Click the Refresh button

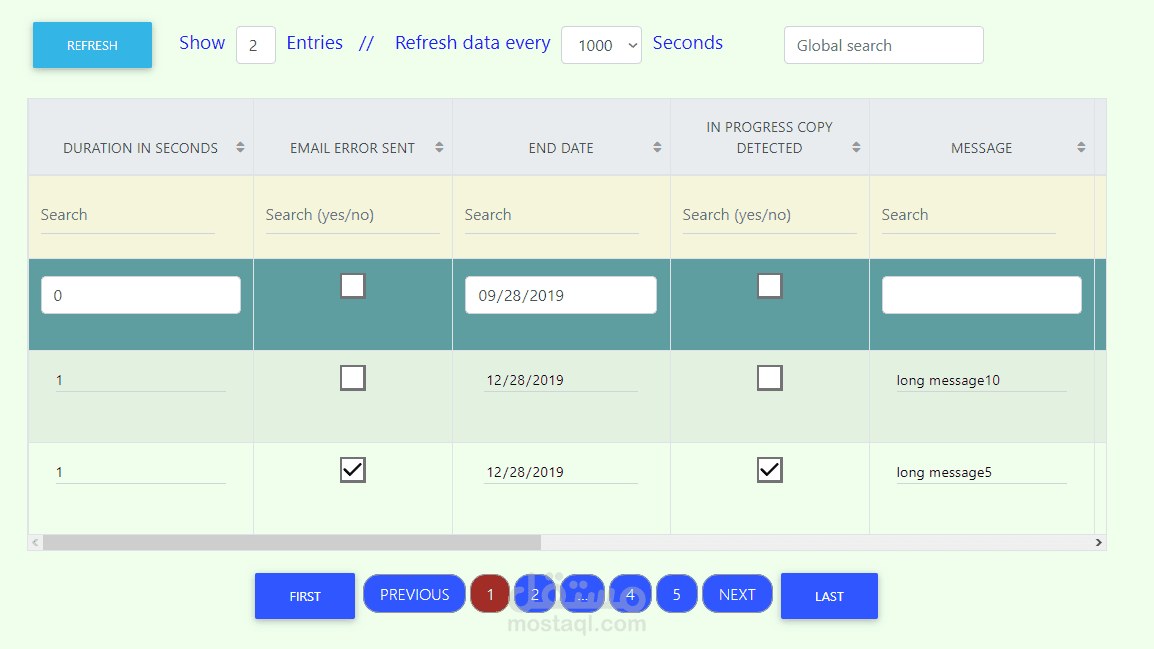(x=92, y=45)
